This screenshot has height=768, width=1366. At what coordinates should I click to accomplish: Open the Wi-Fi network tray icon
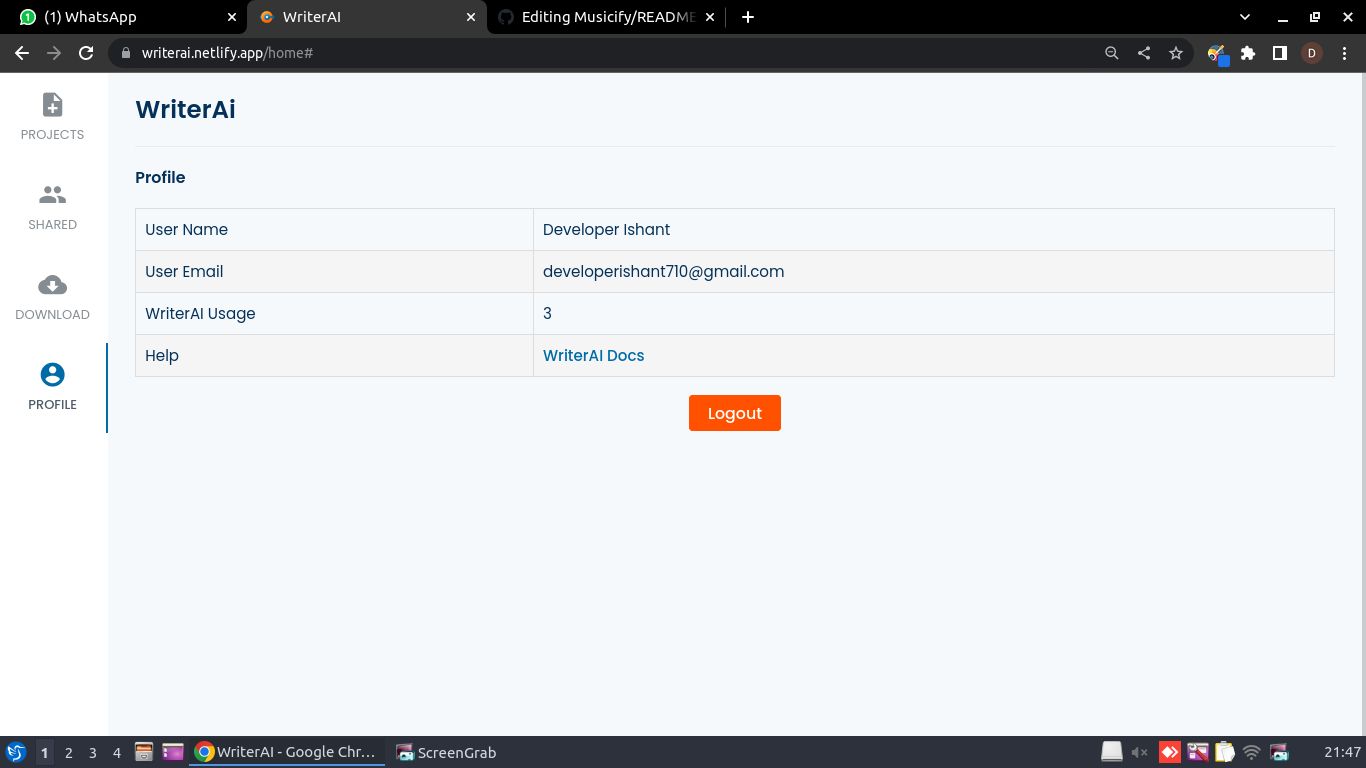click(1252, 752)
